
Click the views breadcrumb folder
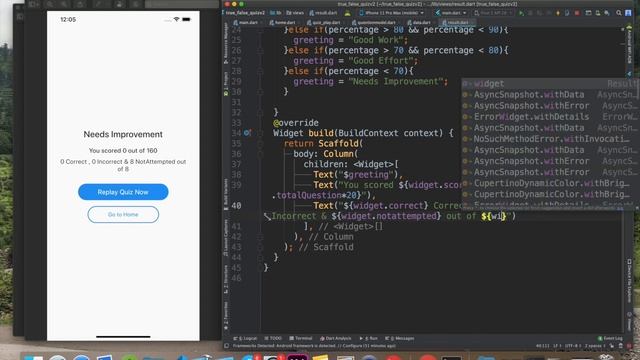(x=295, y=13)
